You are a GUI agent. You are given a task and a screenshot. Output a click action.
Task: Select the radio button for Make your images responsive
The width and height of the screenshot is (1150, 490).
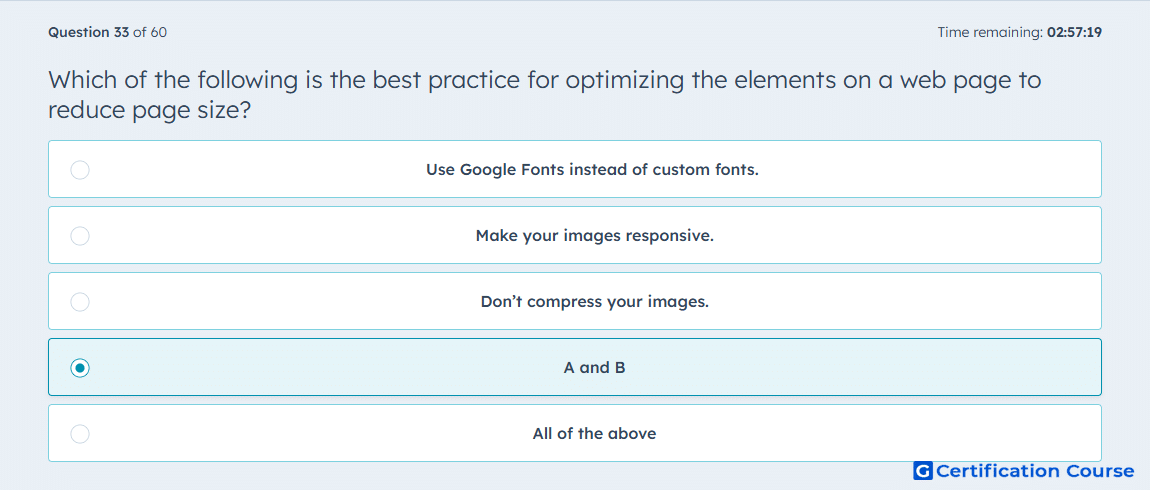click(x=80, y=235)
